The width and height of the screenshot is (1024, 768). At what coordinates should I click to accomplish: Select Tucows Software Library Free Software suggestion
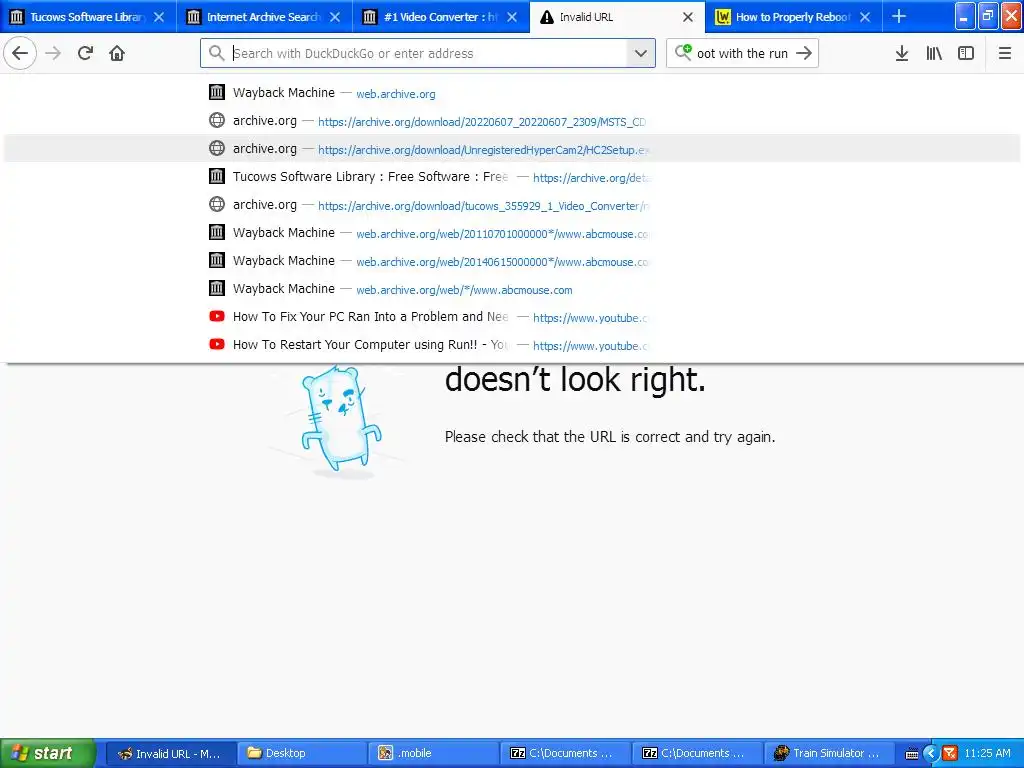coord(511,177)
